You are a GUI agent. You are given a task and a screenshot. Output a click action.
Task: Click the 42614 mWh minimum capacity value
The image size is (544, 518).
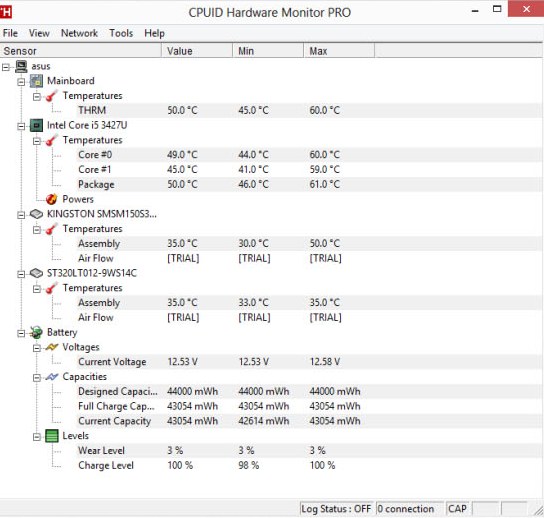click(264, 421)
